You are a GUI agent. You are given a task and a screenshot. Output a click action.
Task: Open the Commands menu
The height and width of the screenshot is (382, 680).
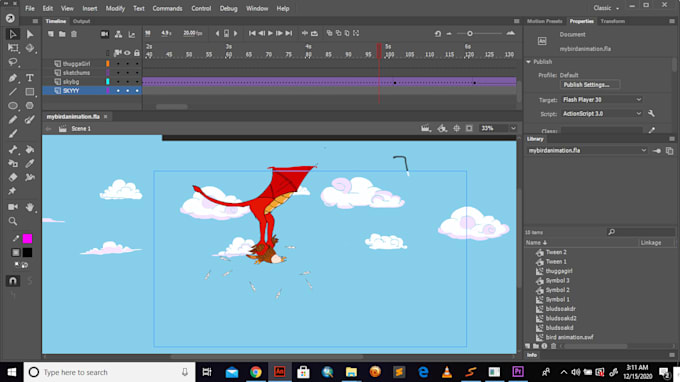point(167,8)
